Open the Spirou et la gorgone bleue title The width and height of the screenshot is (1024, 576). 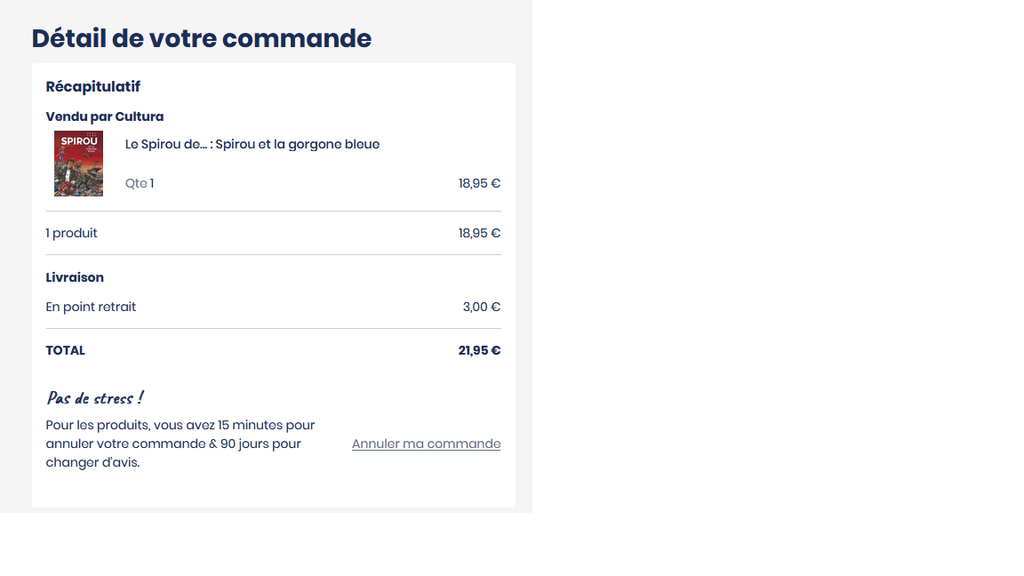coord(252,144)
